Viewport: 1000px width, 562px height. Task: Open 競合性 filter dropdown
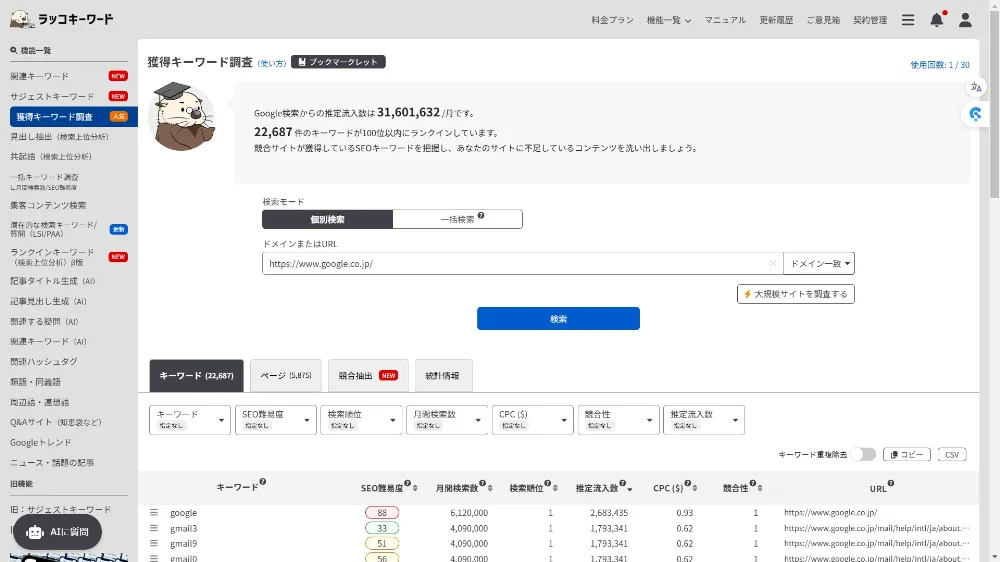(x=619, y=420)
